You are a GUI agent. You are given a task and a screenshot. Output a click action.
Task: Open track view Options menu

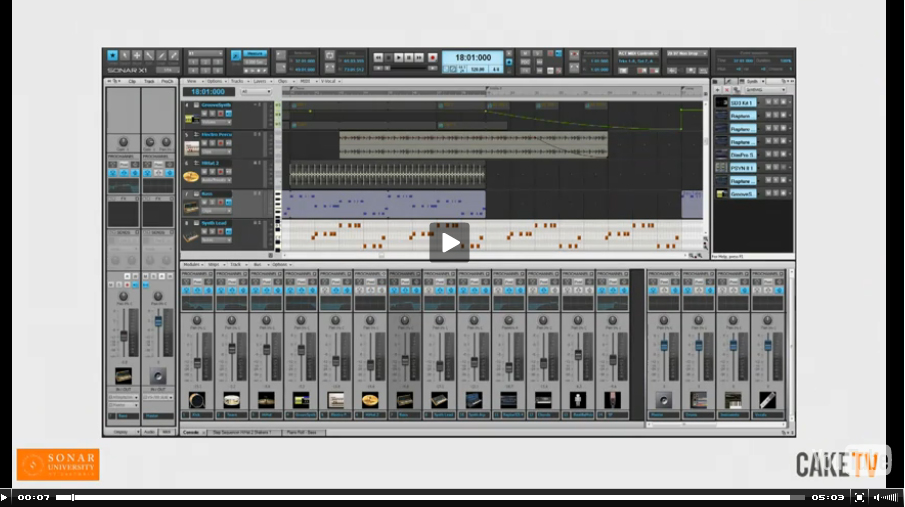click(215, 81)
